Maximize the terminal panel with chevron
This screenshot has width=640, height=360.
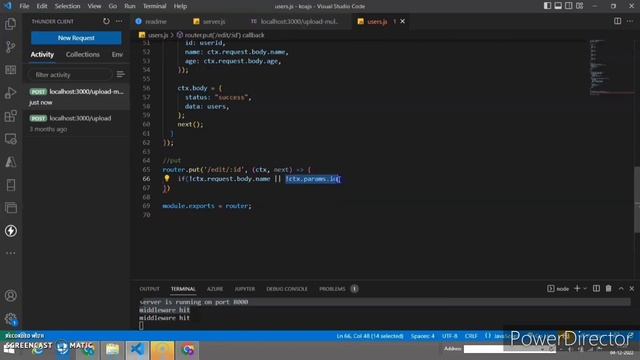[x=621, y=289]
